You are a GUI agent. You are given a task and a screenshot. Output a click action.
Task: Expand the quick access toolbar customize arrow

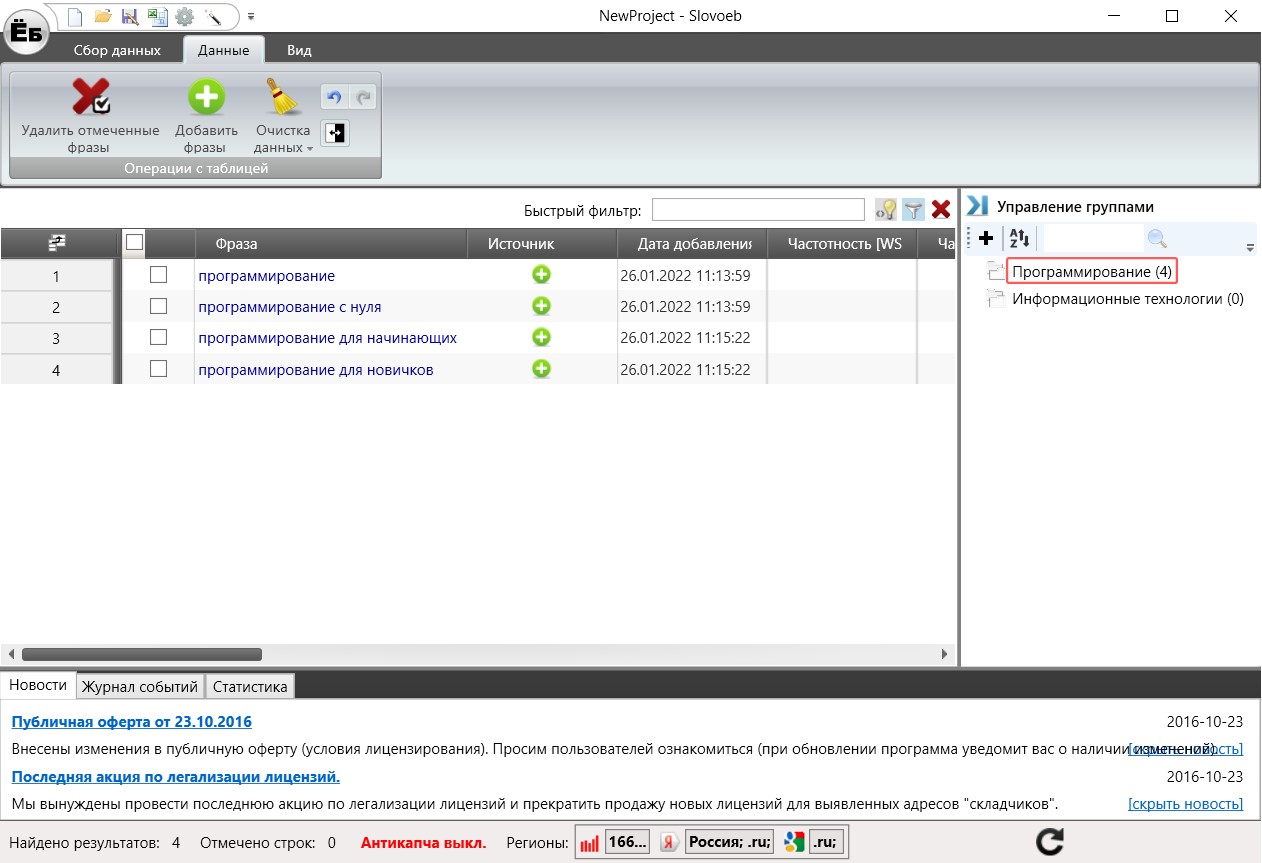[x=251, y=17]
